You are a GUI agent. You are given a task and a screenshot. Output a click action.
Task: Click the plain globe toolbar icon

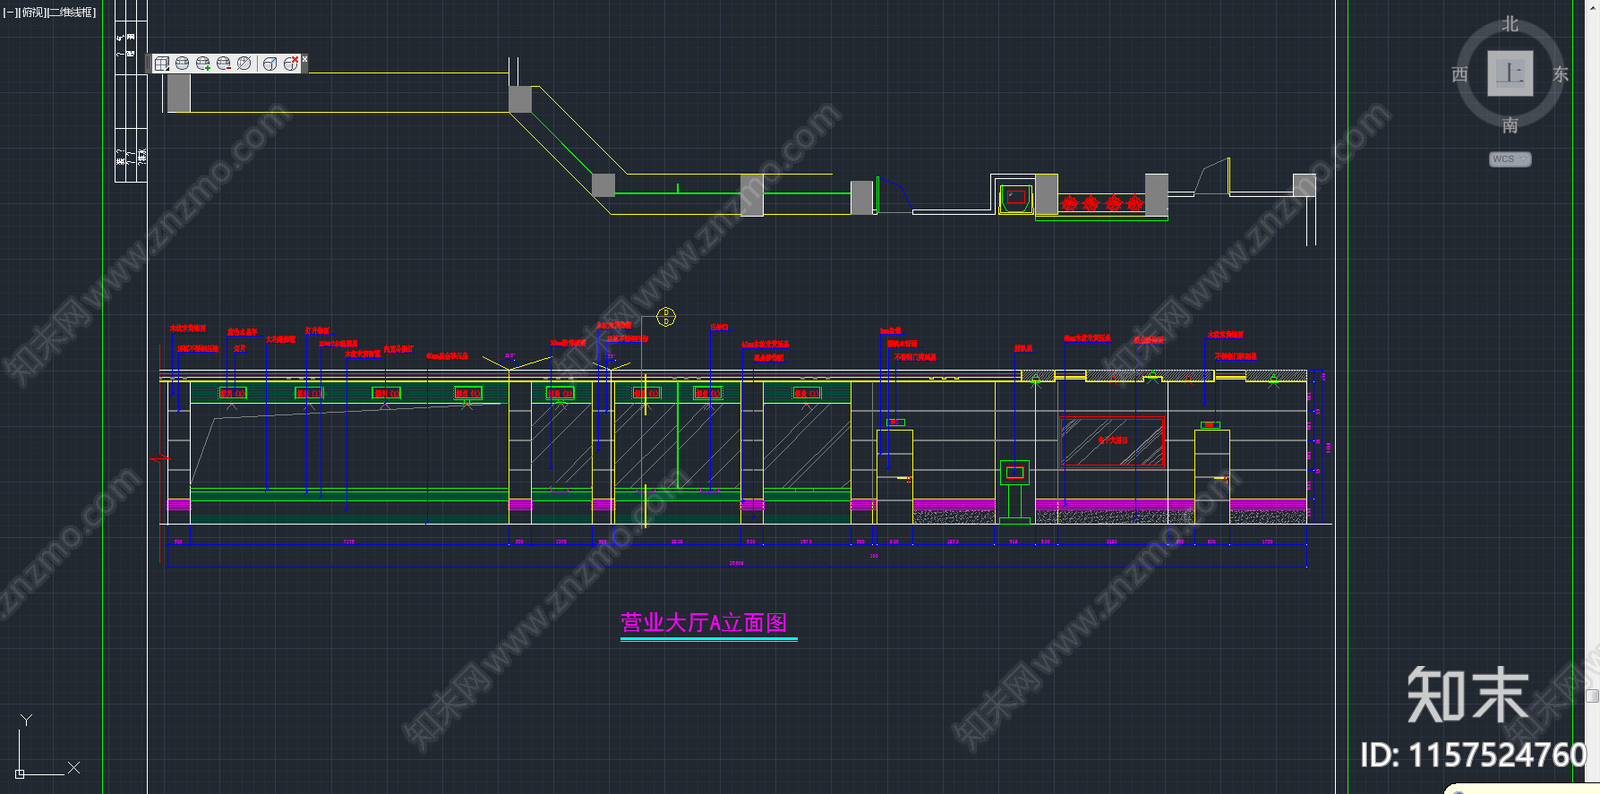click(182, 63)
